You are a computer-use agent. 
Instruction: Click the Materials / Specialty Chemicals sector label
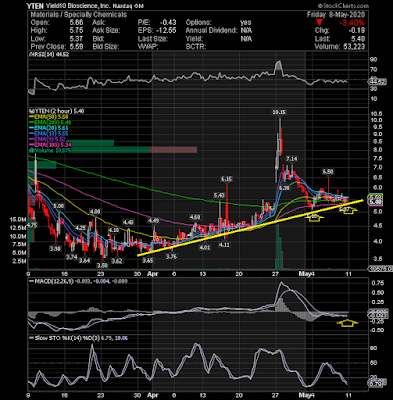79,14
